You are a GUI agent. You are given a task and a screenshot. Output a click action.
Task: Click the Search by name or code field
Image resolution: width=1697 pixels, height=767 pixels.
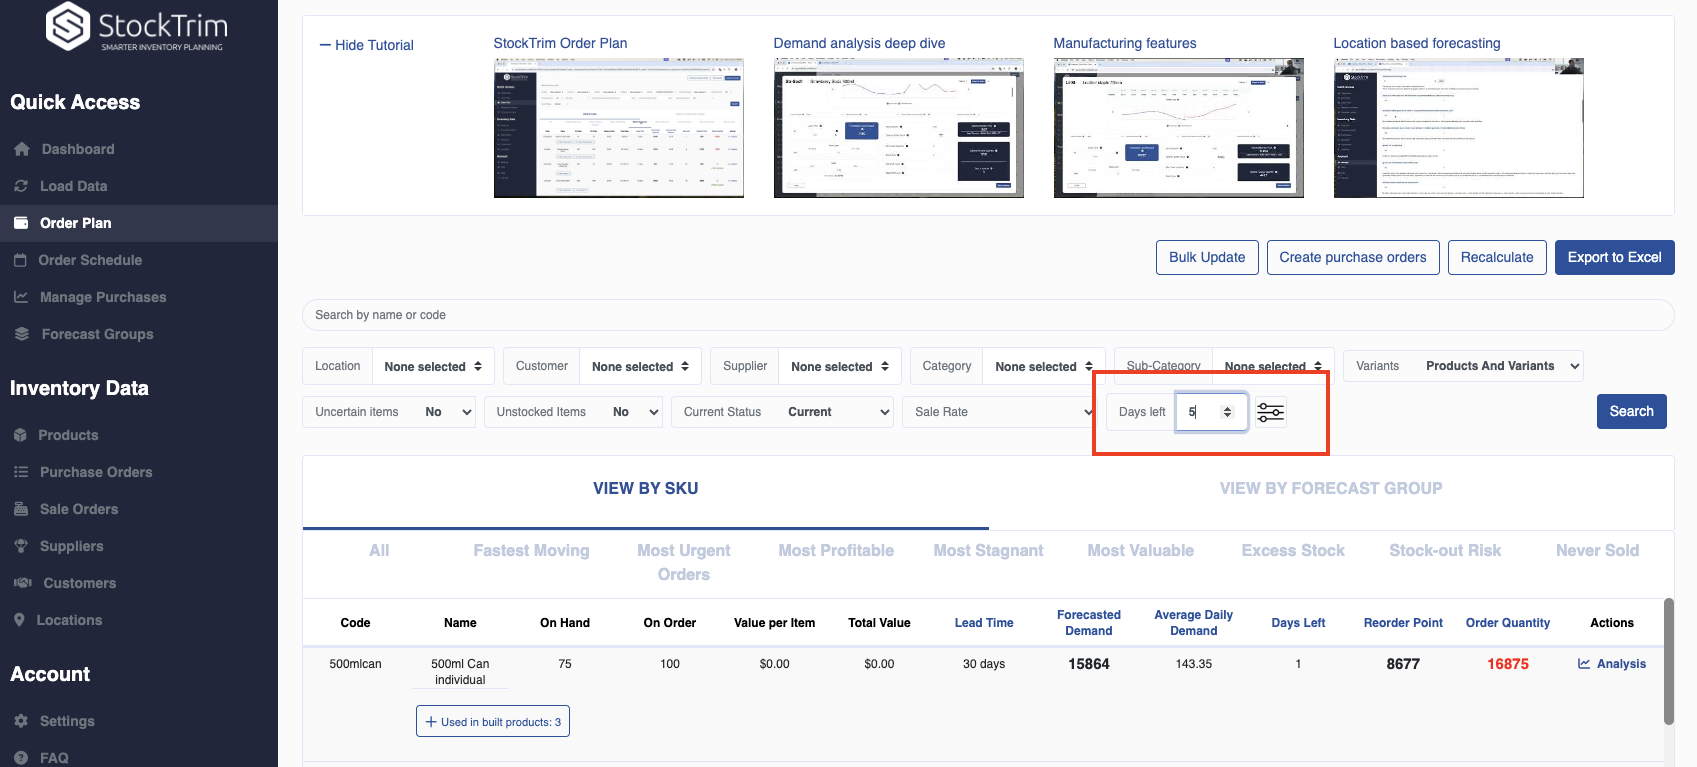click(988, 315)
